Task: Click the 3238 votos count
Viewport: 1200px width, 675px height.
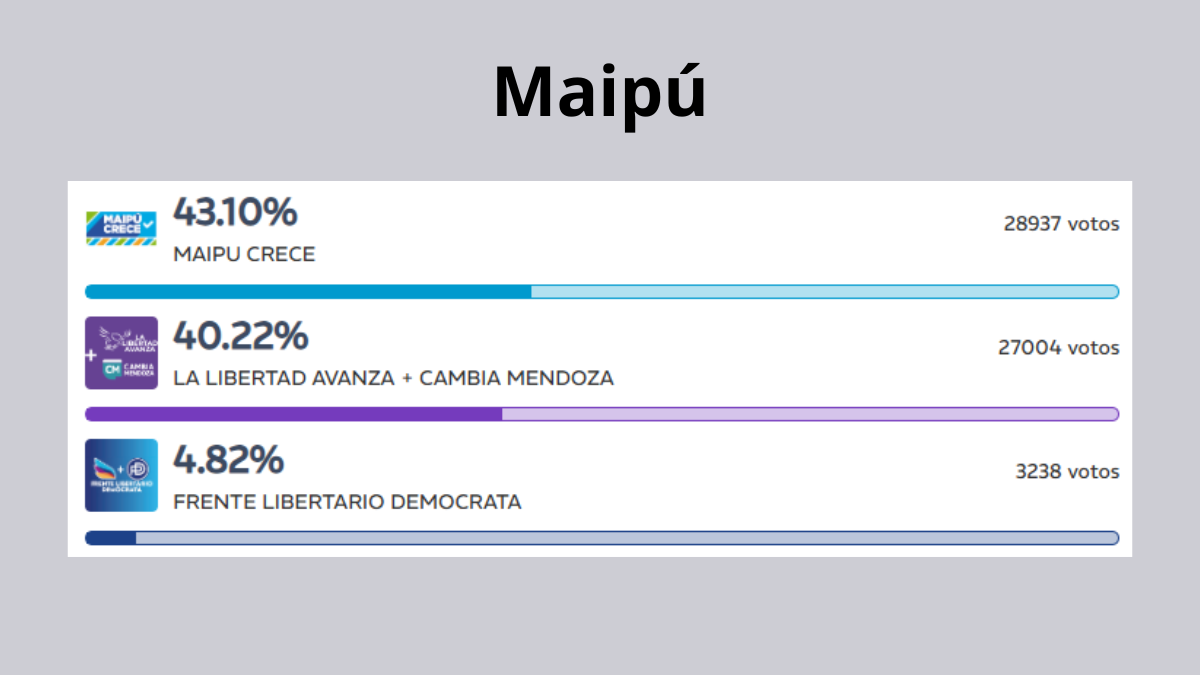Action: [1067, 472]
